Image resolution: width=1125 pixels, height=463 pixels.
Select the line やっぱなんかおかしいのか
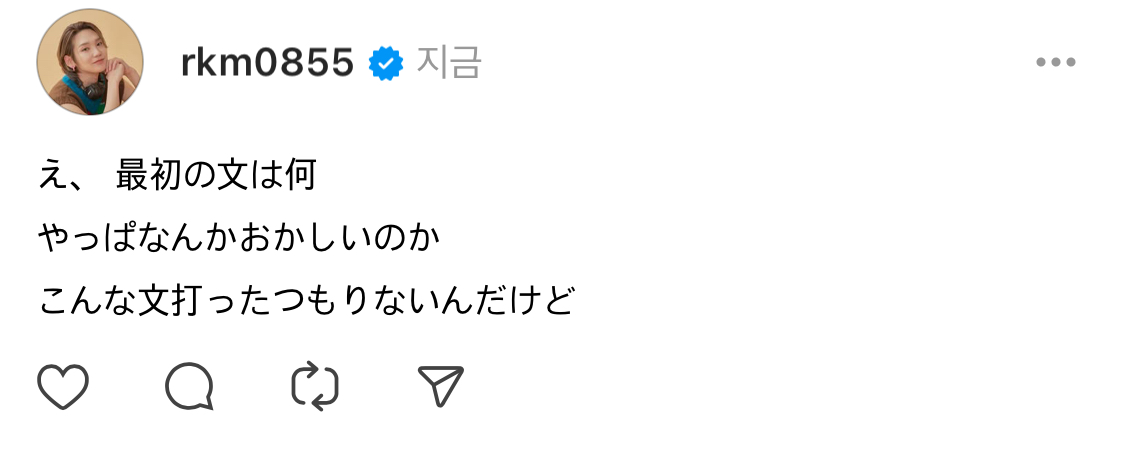click(239, 238)
